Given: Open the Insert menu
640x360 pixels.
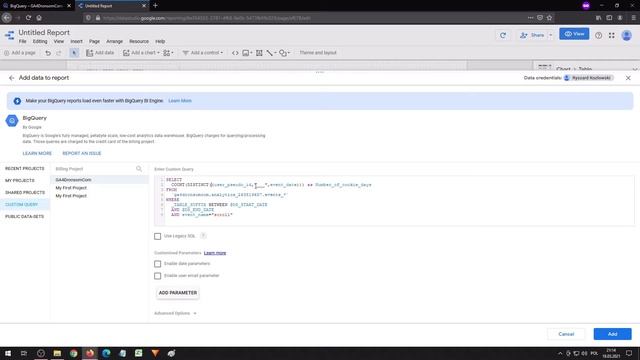Looking at the screenshot, I should click(76, 42).
